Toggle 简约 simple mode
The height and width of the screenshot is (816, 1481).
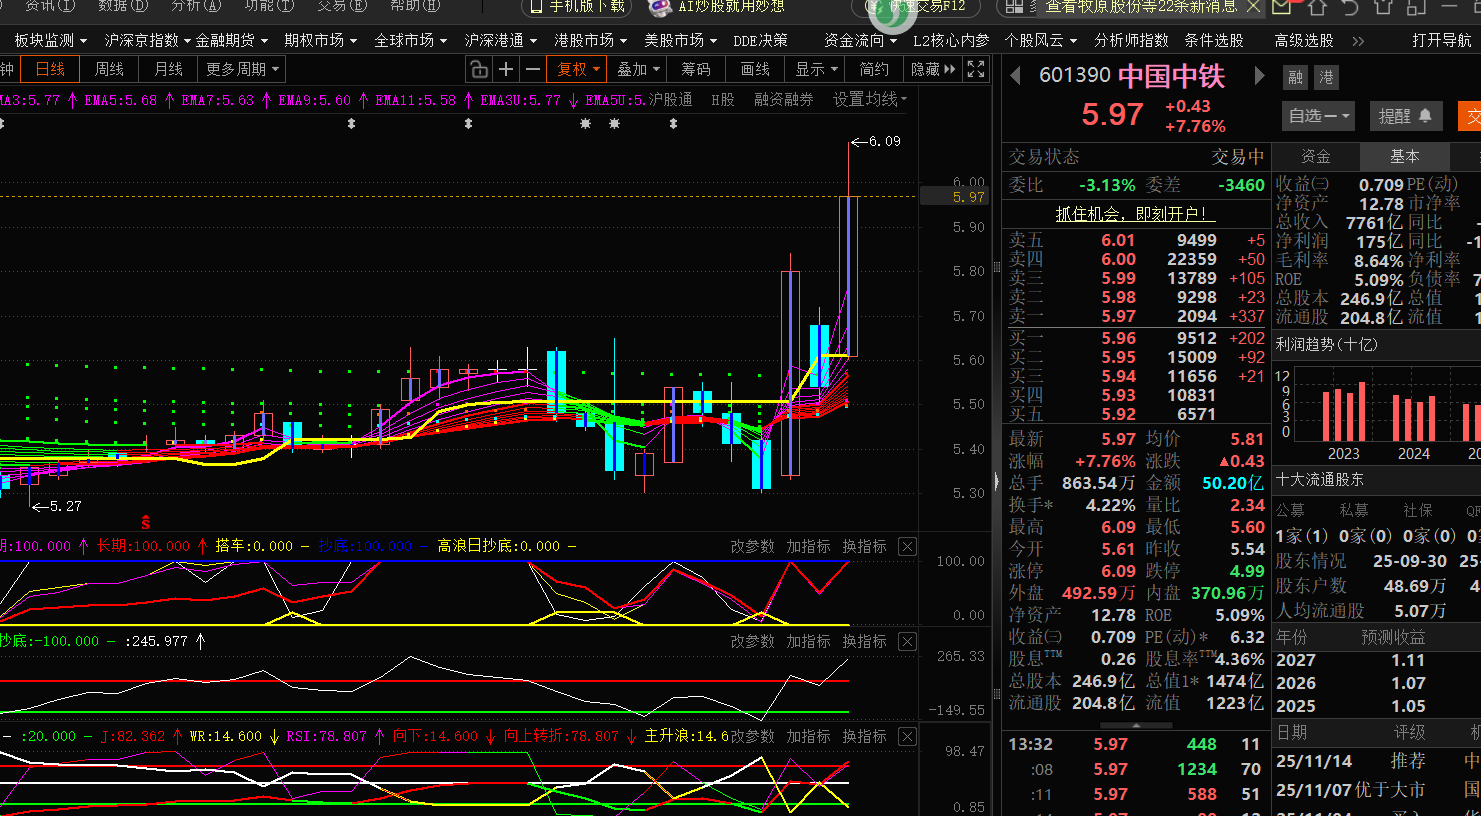coord(874,69)
